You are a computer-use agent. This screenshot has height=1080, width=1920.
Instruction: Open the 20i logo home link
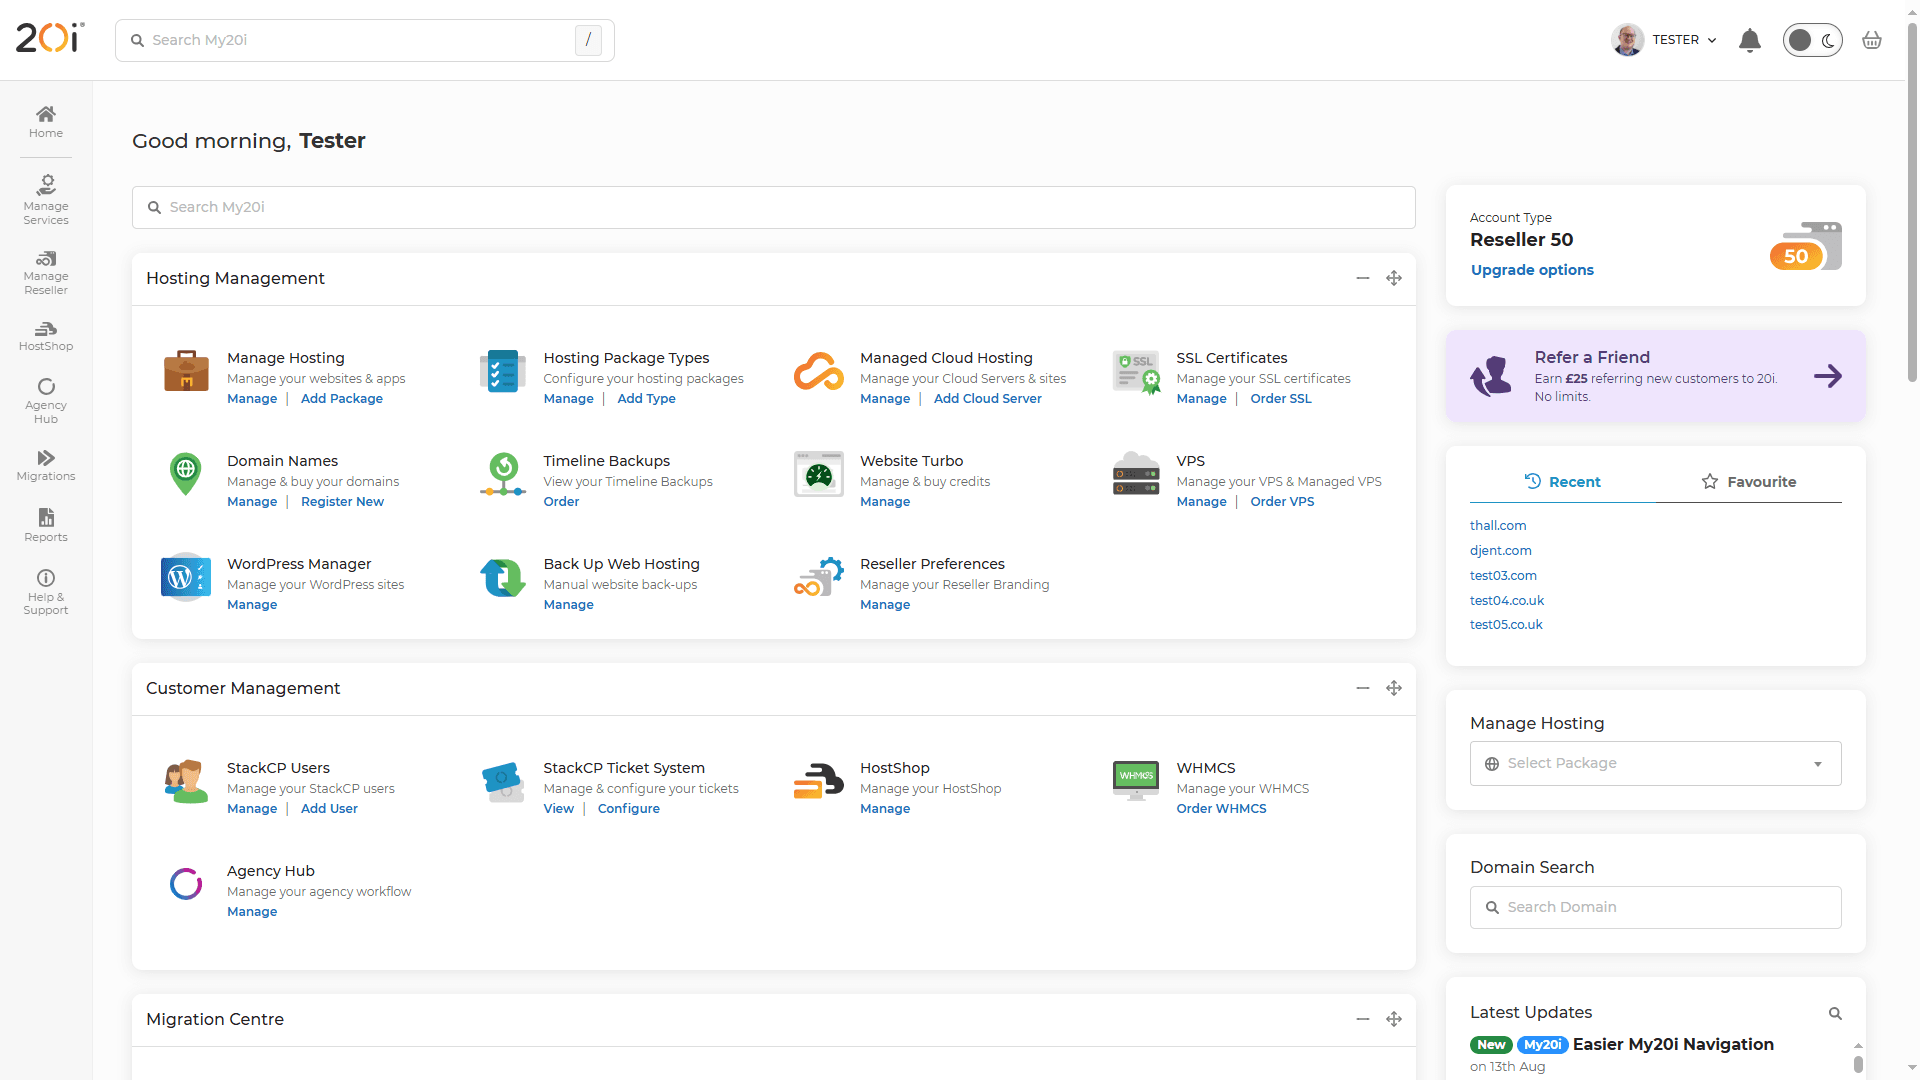(x=50, y=38)
